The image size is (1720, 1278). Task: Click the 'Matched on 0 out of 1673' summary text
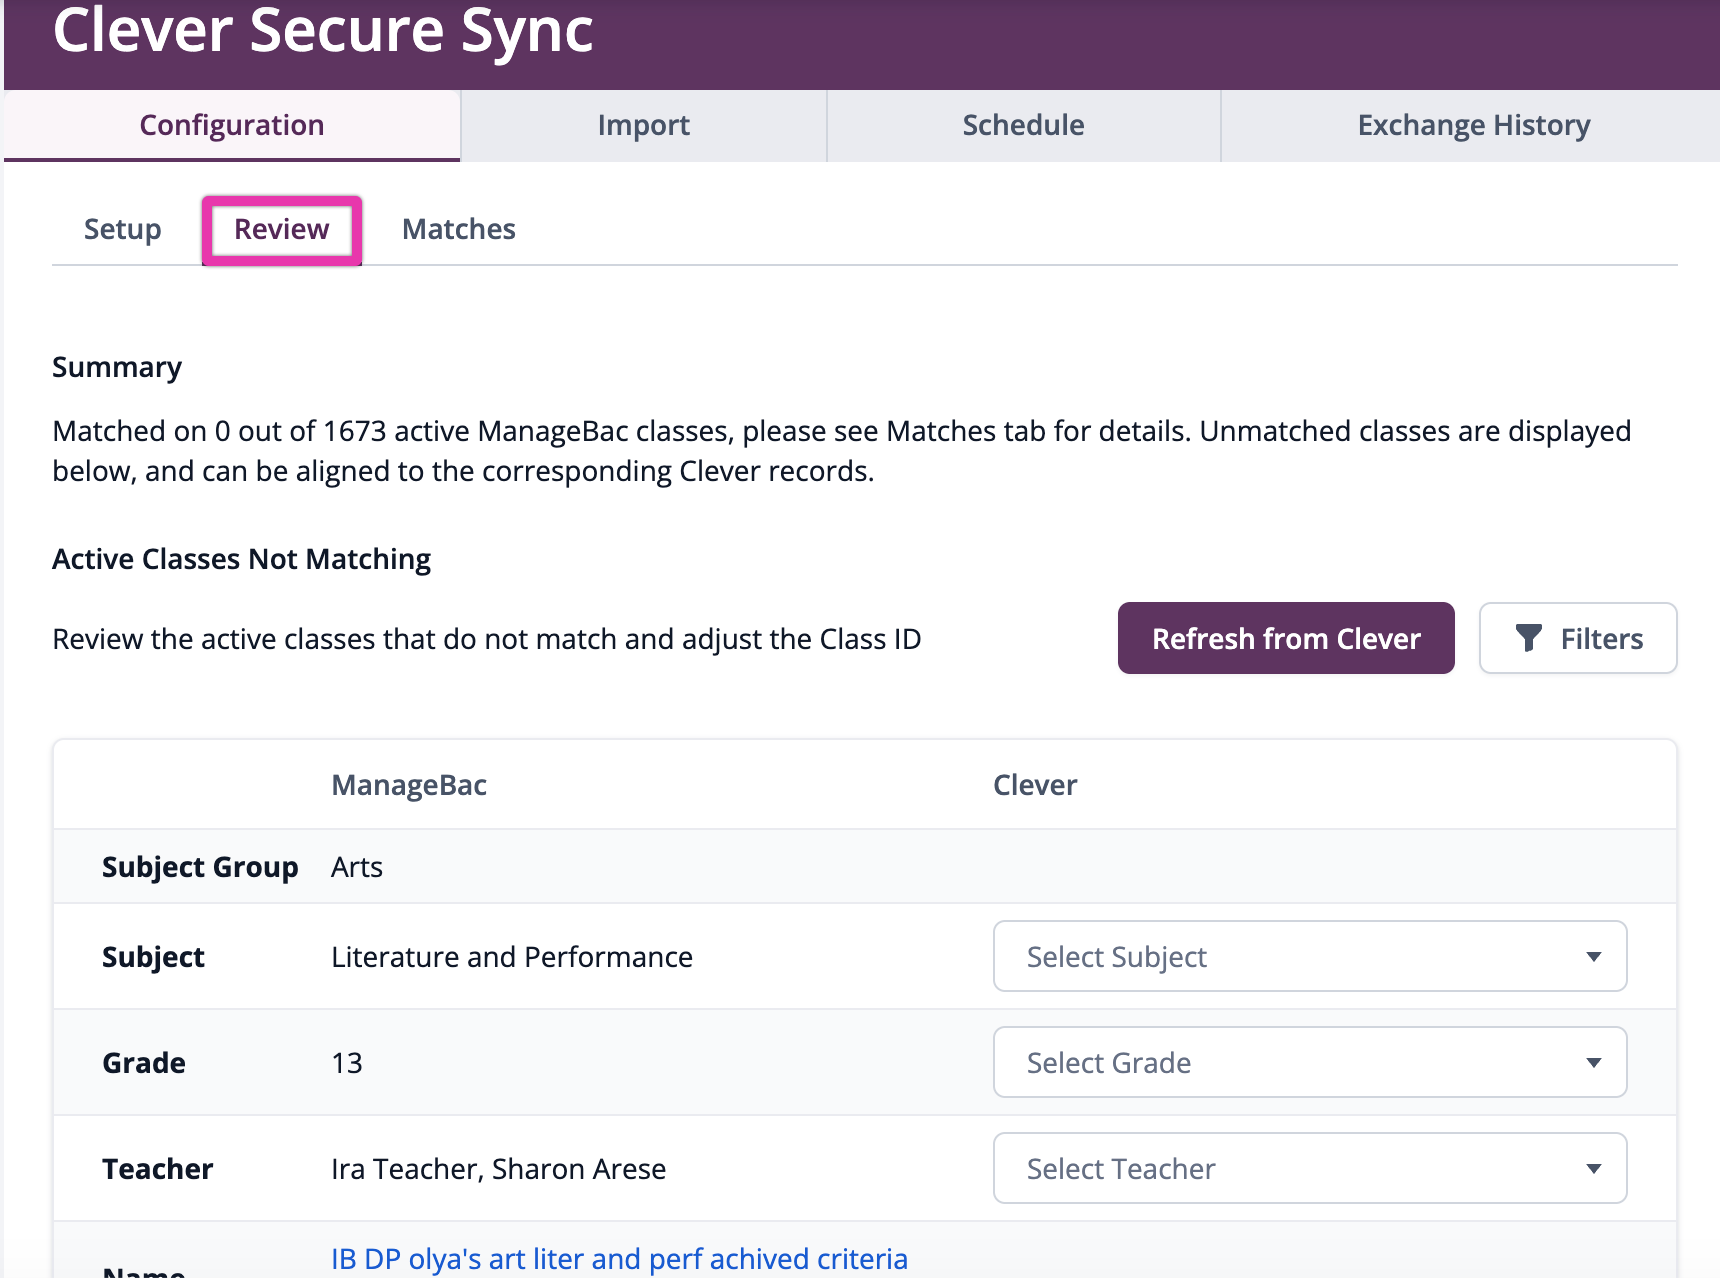(x=842, y=451)
